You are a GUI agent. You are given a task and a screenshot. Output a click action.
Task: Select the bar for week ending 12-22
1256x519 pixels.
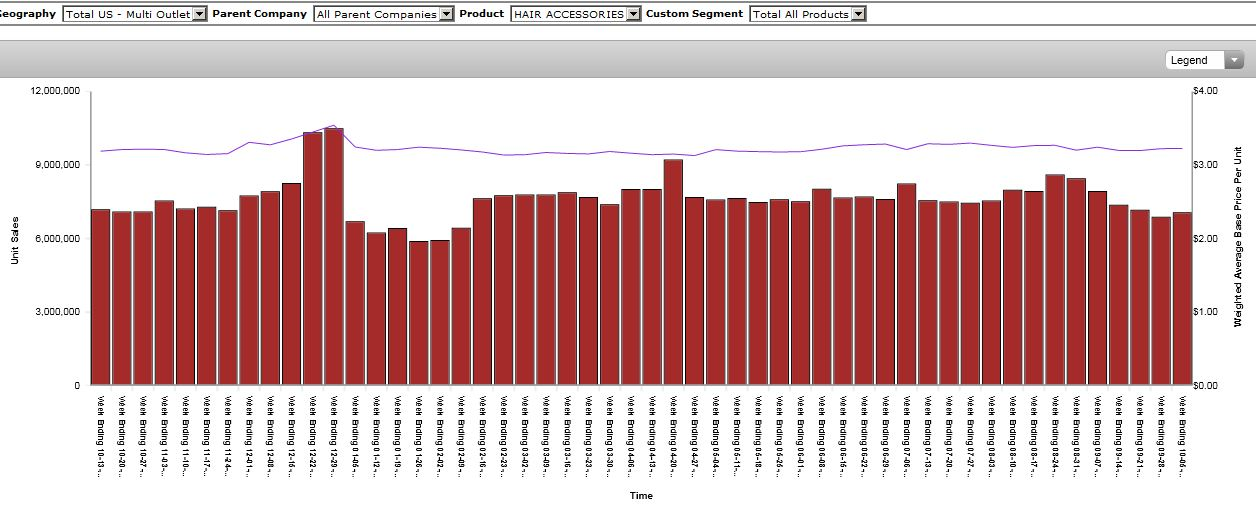(312, 259)
